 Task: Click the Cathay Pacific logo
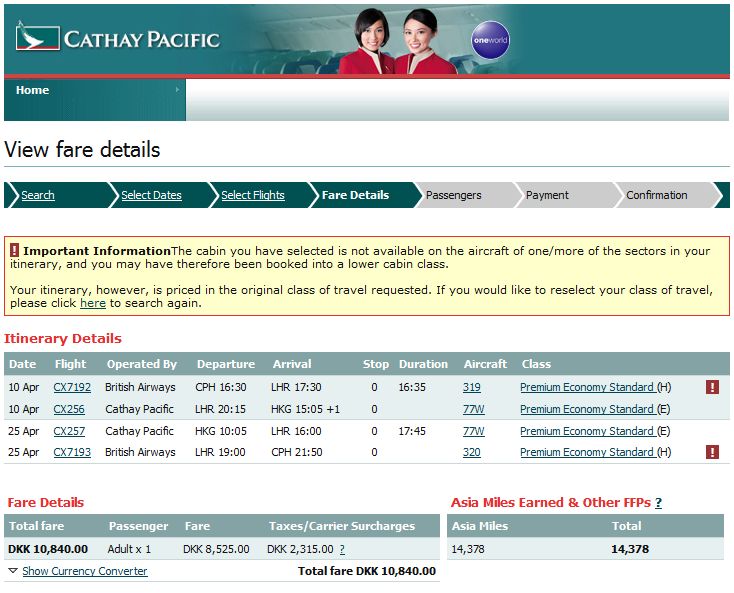tap(117, 39)
